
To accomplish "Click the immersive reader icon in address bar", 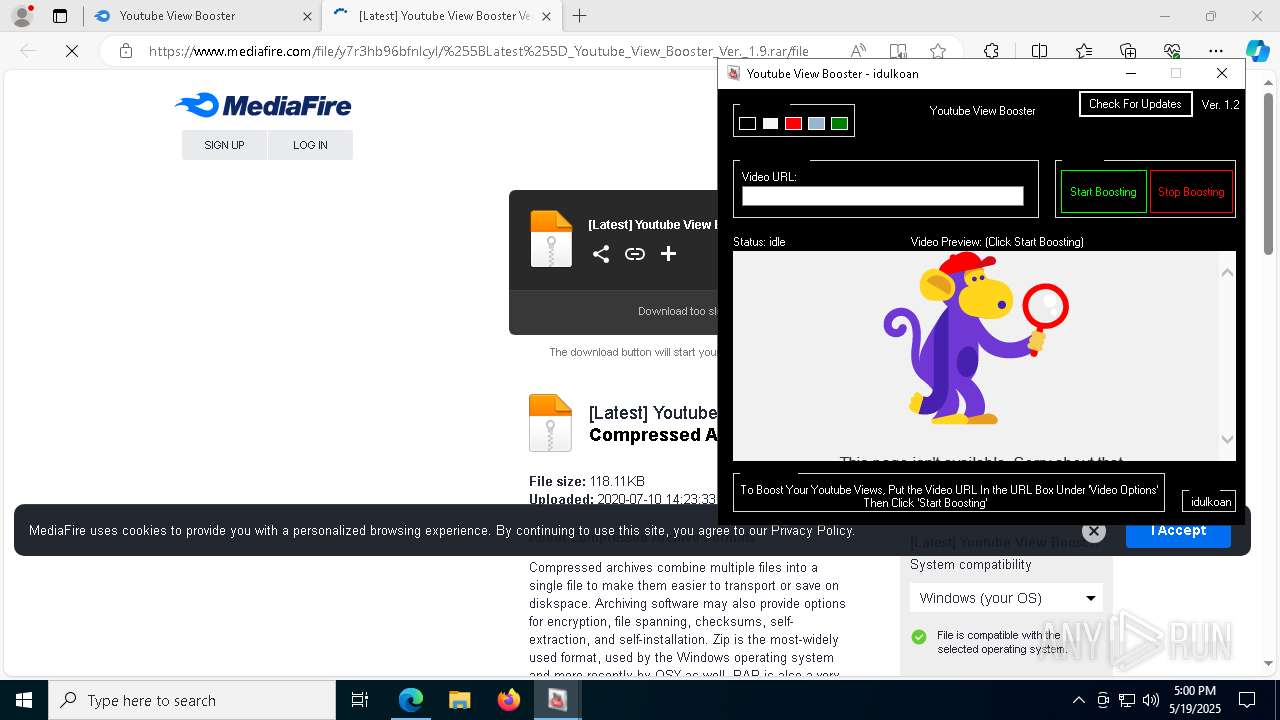I will tap(898, 51).
